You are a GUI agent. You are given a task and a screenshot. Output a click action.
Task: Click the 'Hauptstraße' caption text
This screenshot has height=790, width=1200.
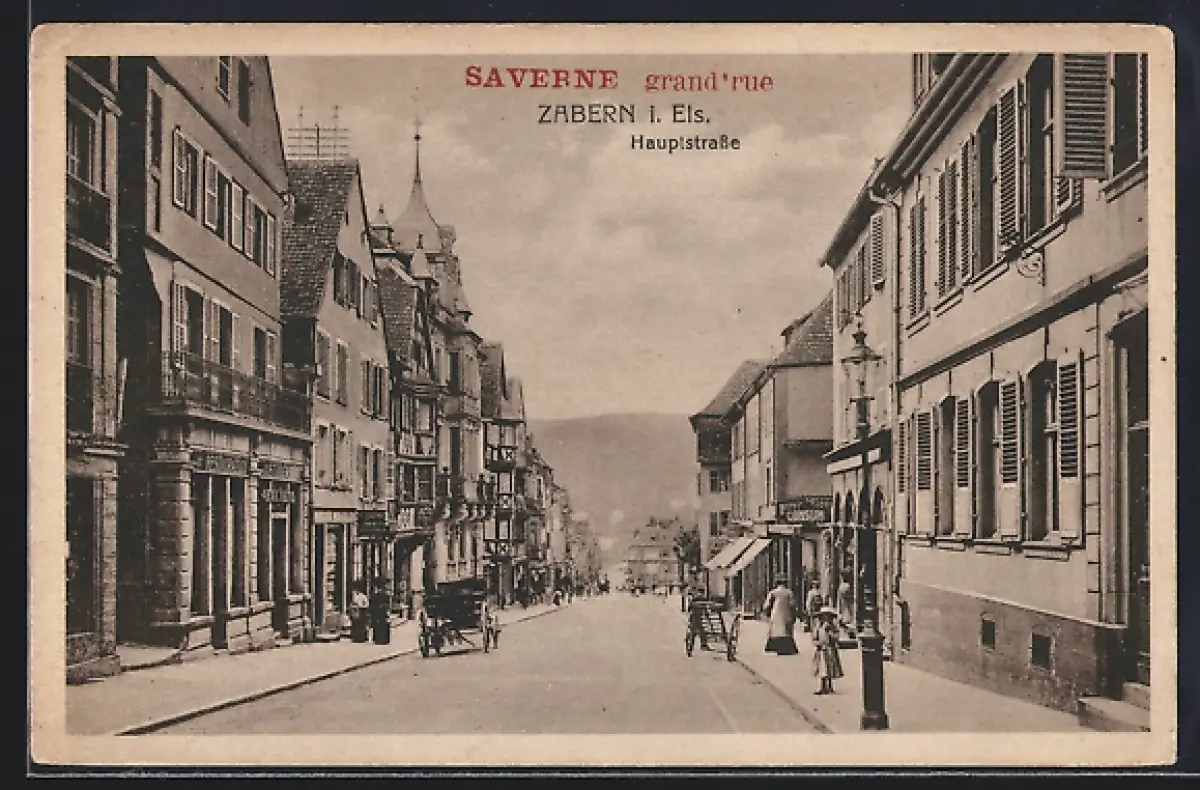[x=685, y=142]
